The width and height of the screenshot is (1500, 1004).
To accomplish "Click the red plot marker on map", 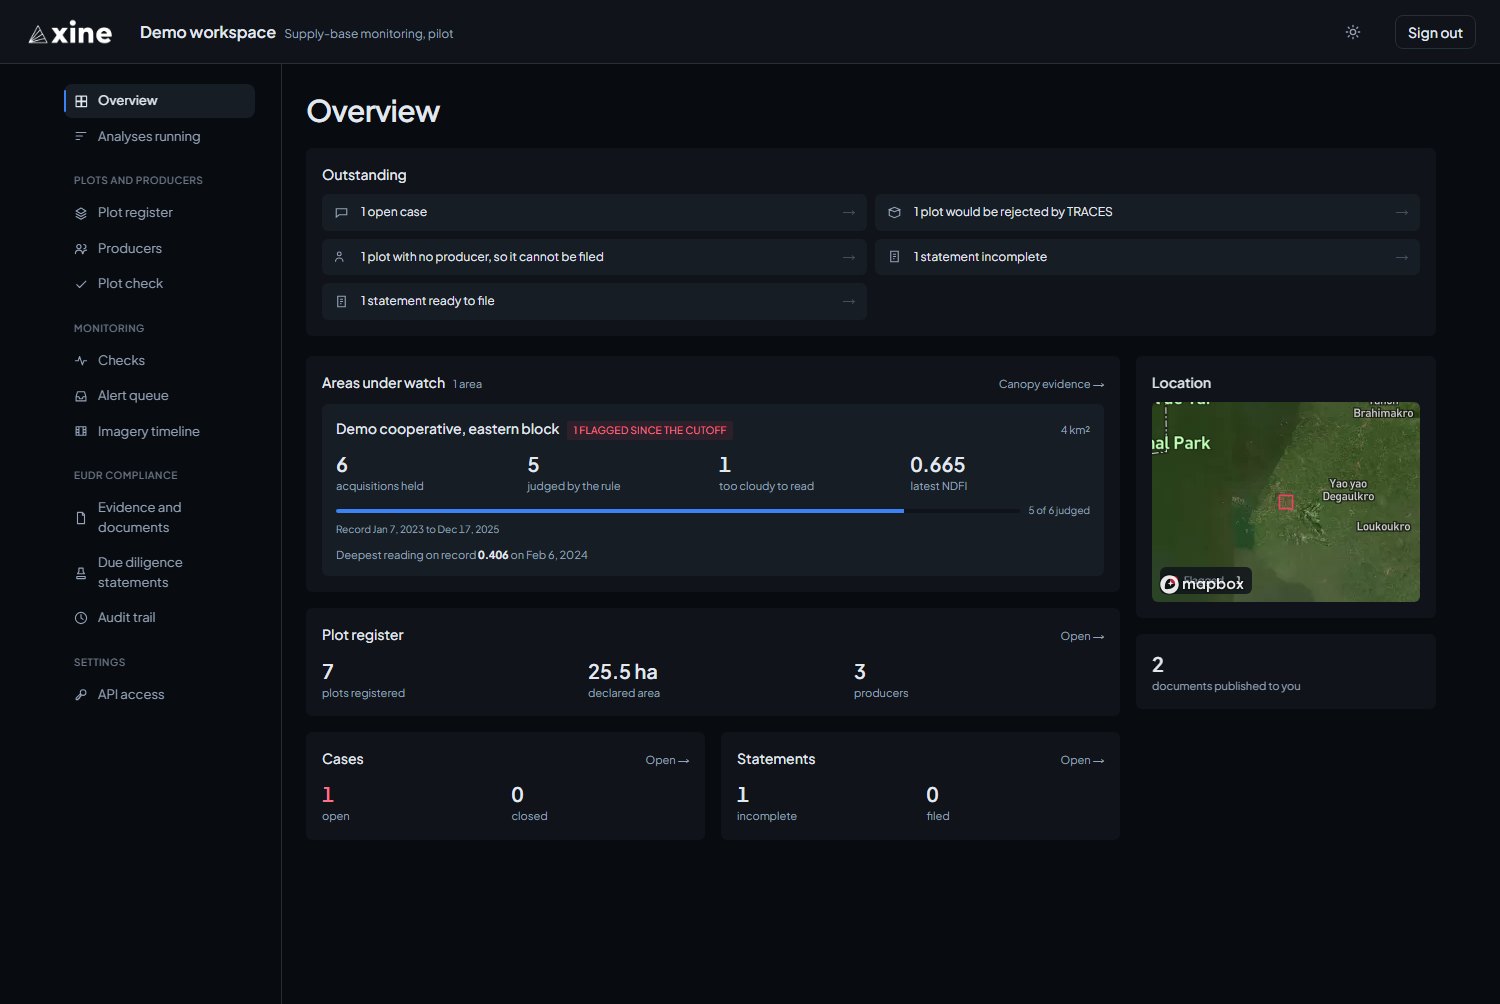I will click(x=1286, y=502).
